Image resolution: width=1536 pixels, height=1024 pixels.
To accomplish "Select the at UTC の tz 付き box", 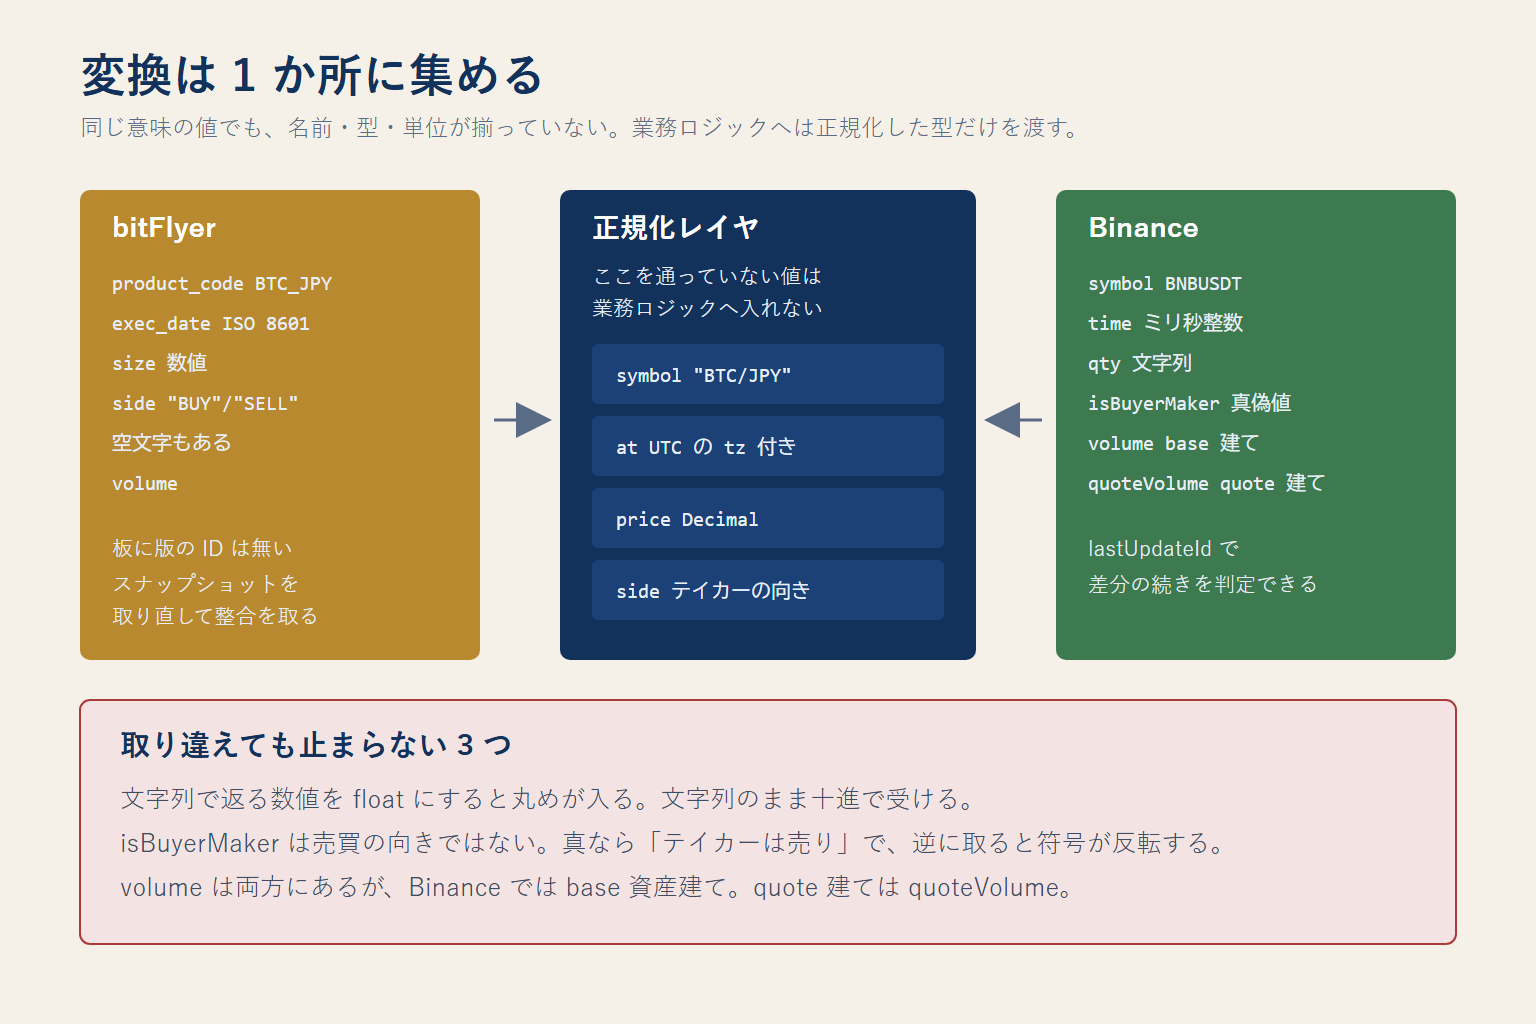I will 768,446.
